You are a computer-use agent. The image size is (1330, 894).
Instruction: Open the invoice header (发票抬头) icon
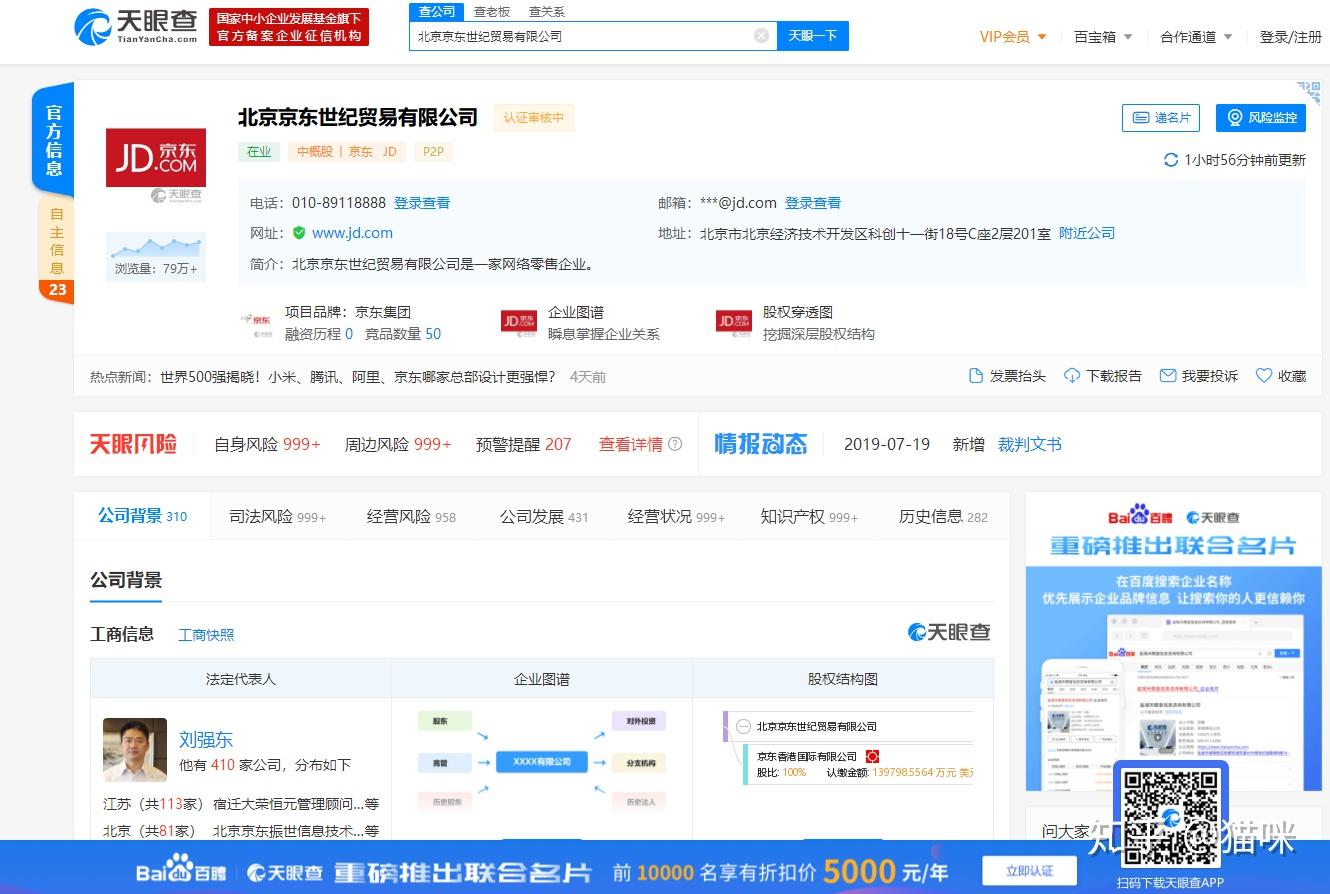[976, 376]
